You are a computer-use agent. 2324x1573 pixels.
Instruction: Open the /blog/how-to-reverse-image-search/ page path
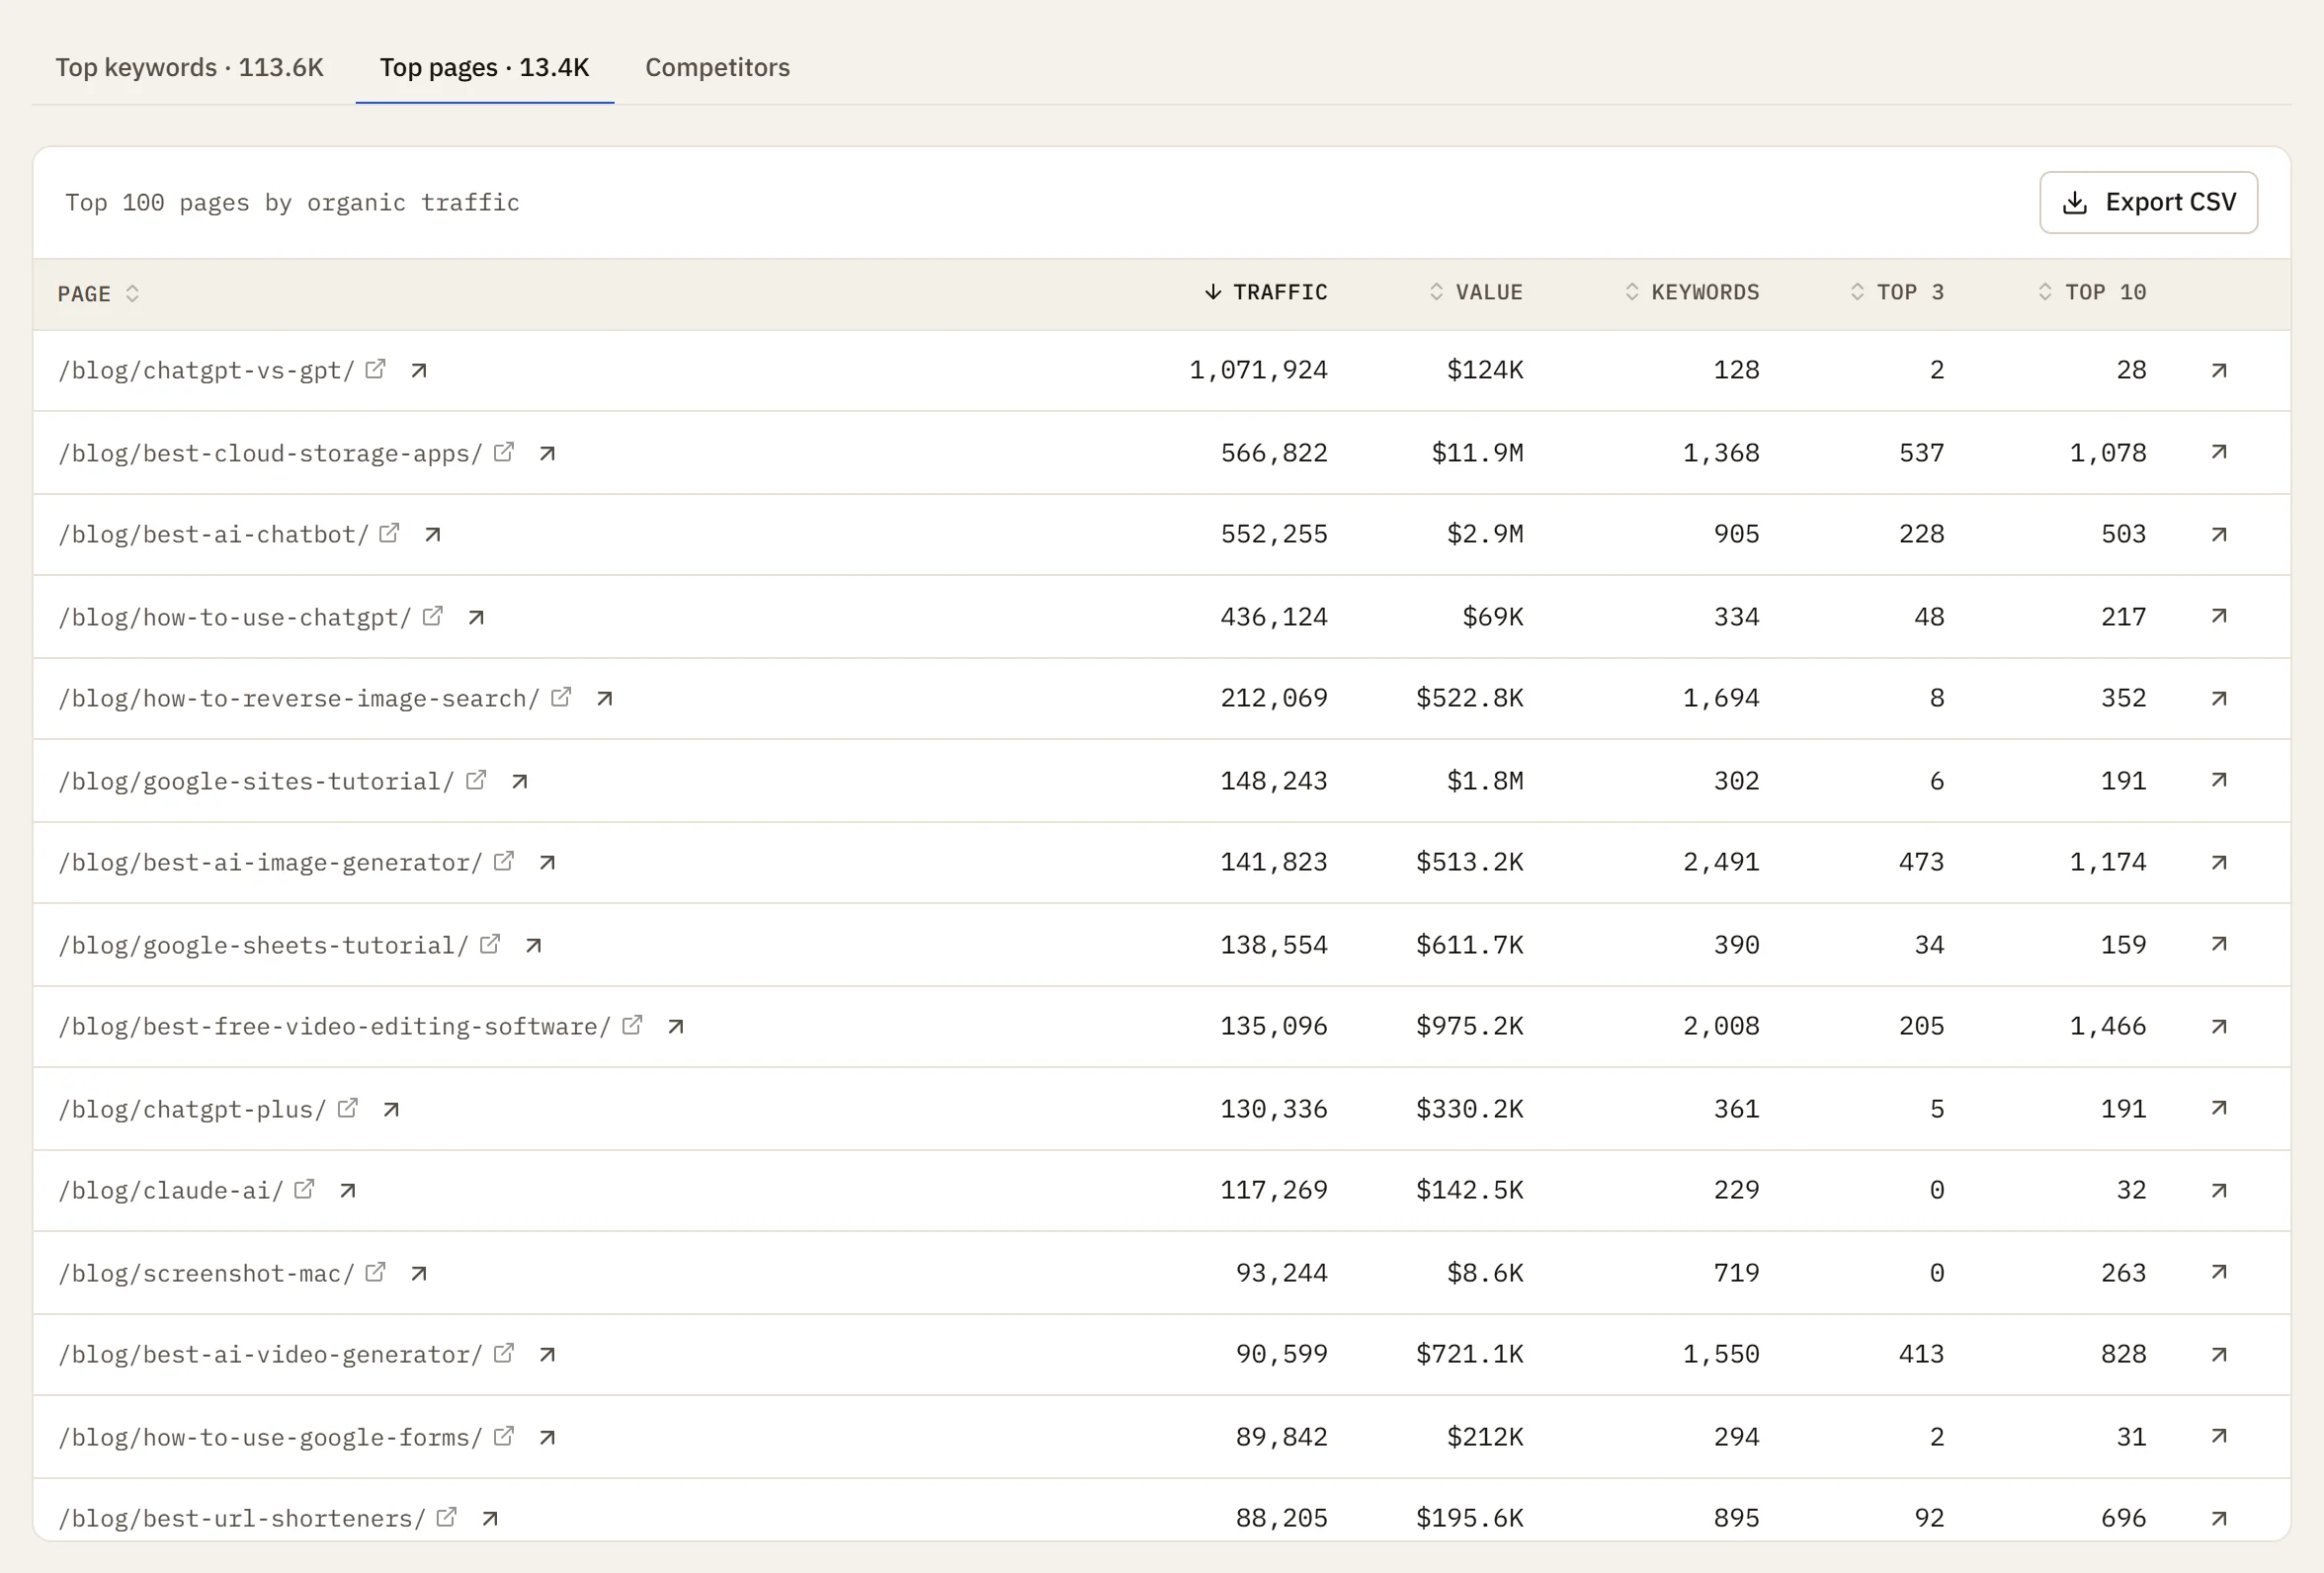(x=299, y=699)
